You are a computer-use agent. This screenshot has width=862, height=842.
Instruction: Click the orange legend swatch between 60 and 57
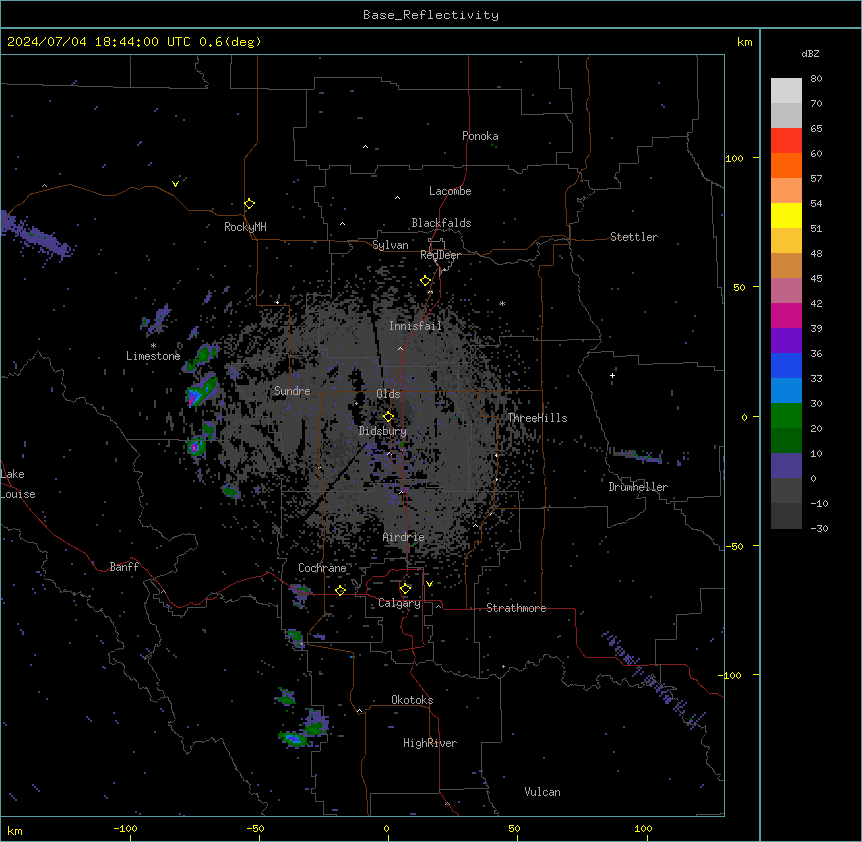(x=786, y=165)
